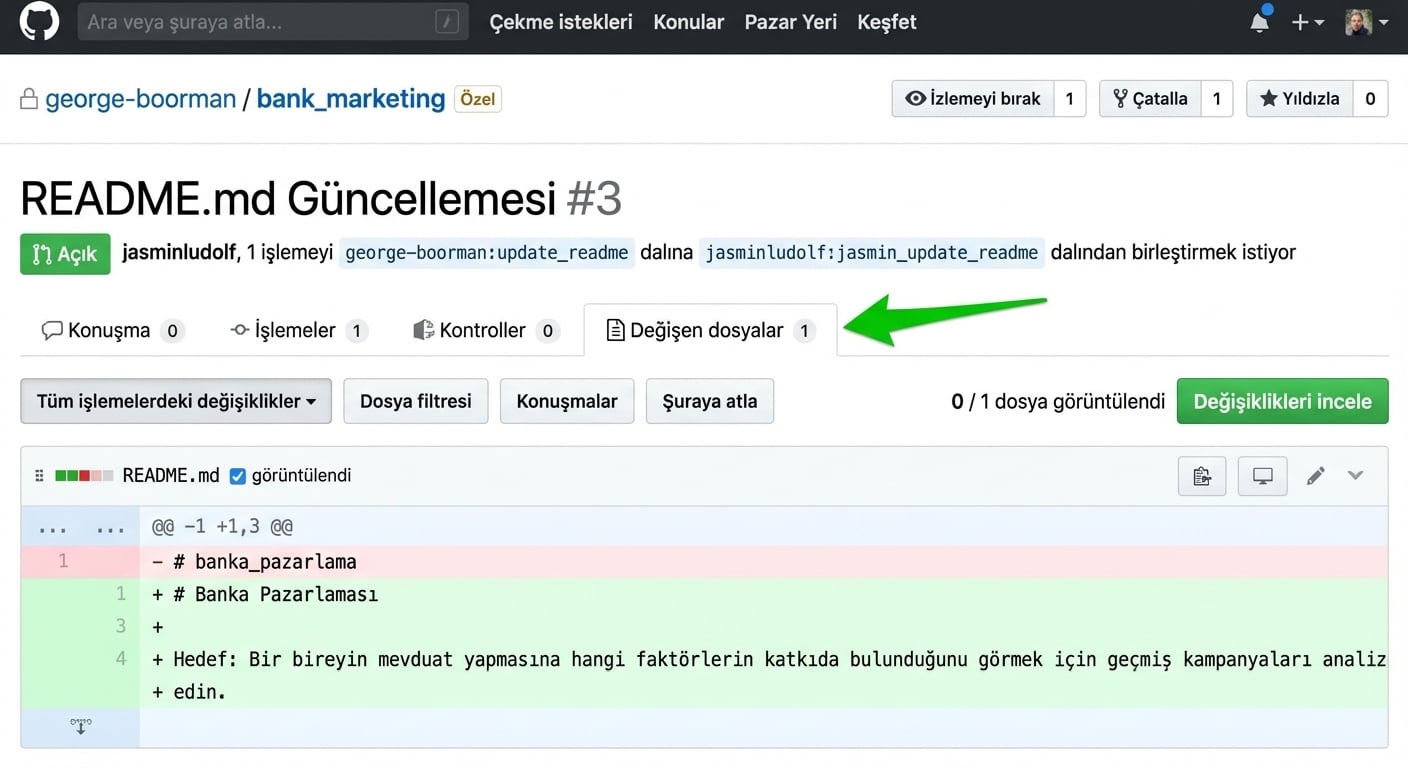Click the display rich diff monitor icon
This screenshot has height=768, width=1408.
pos(1262,476)
